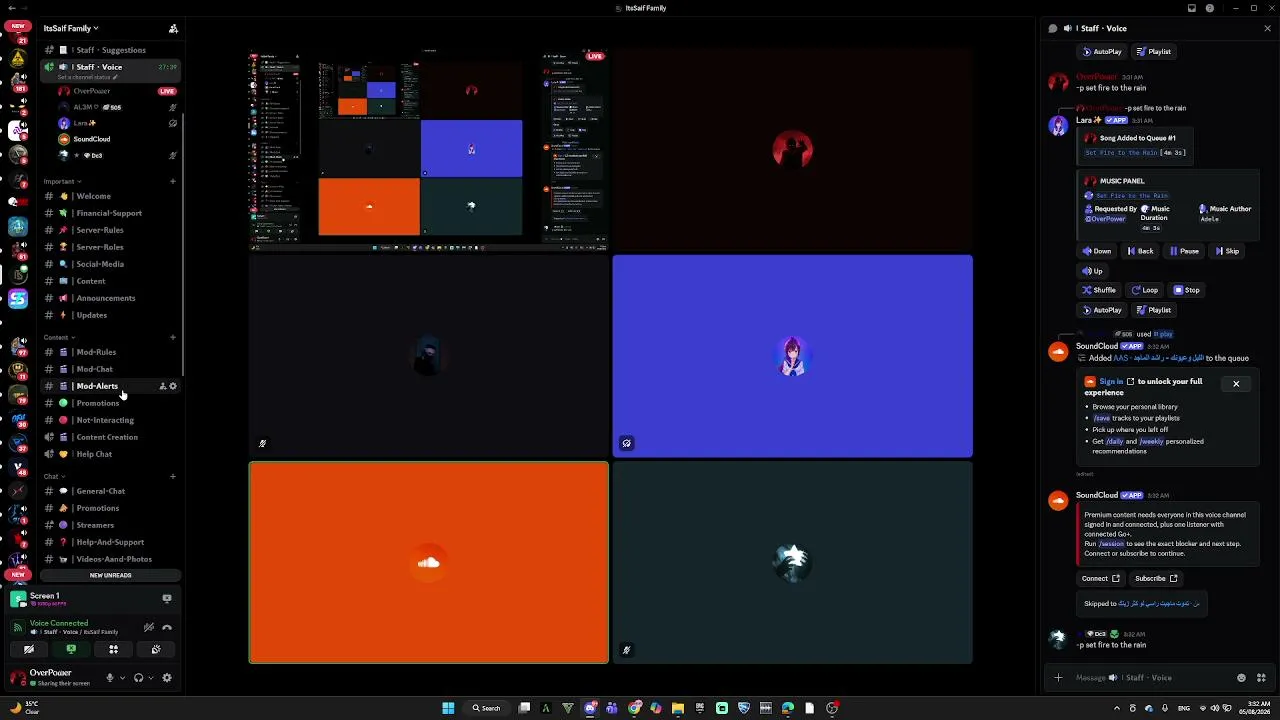Add a channel to the Content category

(x=173, y=337)
